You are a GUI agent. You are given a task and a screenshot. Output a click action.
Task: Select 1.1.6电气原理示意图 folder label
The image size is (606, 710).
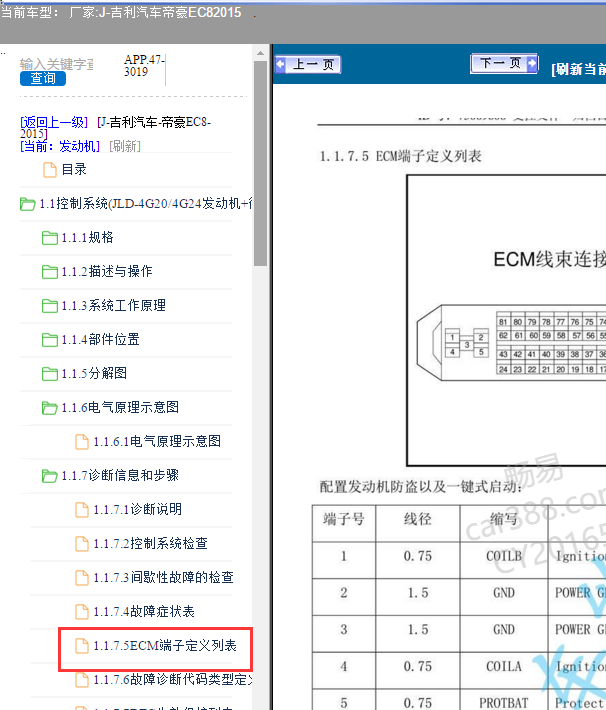(x=120, y=407)
